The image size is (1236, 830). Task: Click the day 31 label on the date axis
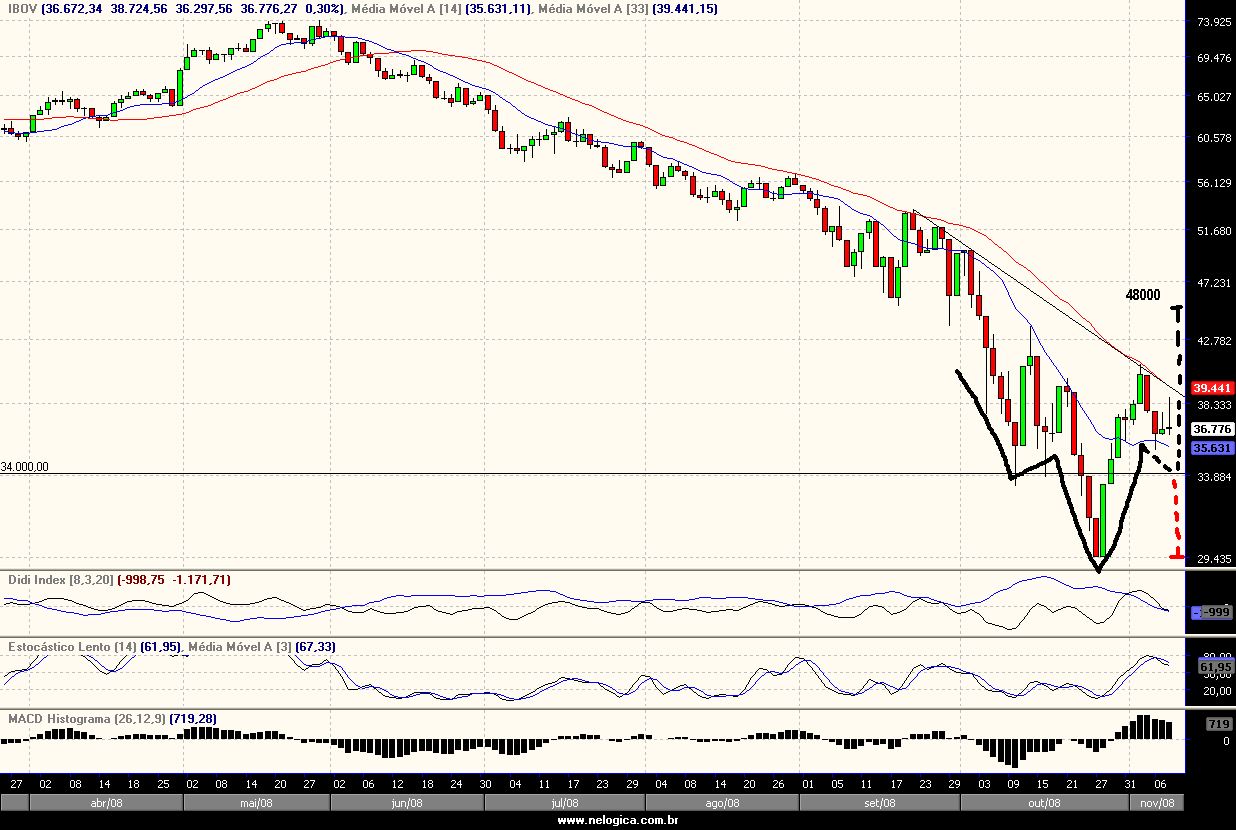coord(1131,785)
